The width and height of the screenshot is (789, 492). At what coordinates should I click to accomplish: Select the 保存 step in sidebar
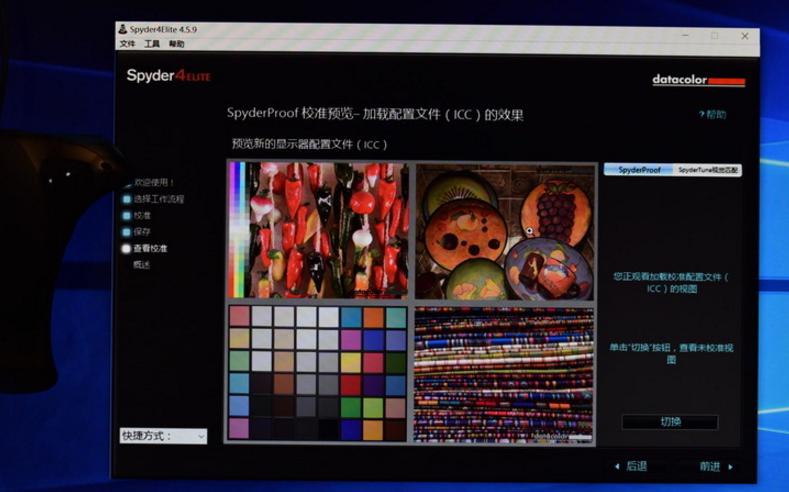pos(137,232)
